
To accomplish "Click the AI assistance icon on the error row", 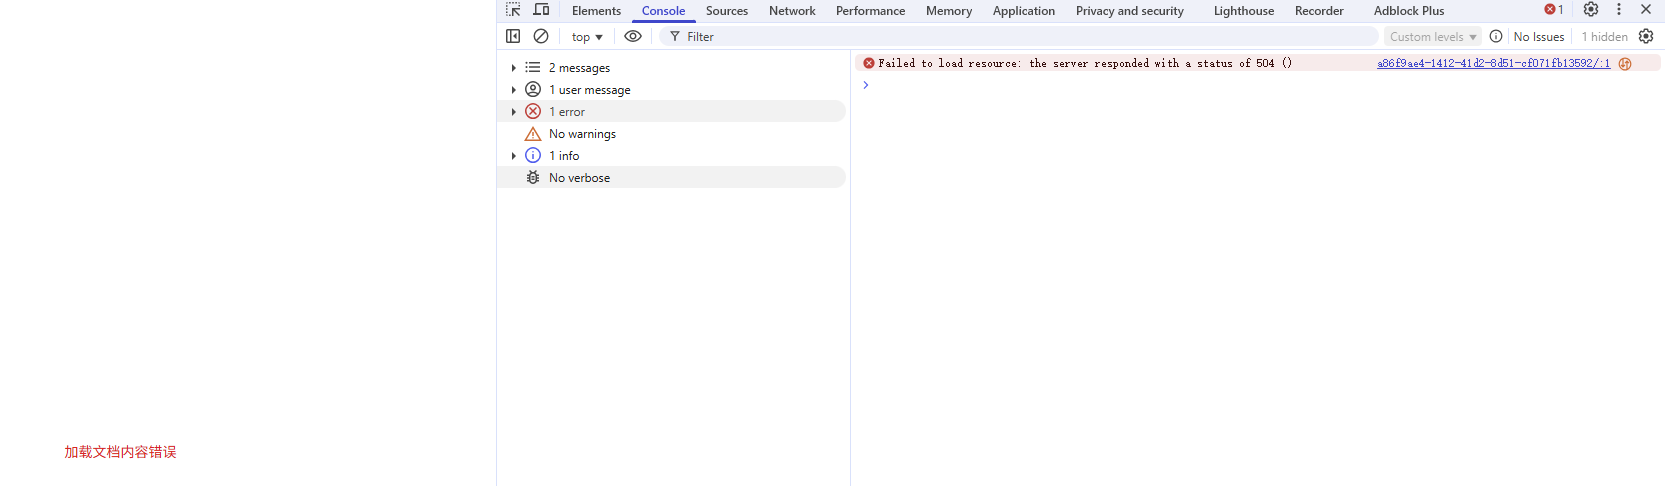I will (1625, 63).
